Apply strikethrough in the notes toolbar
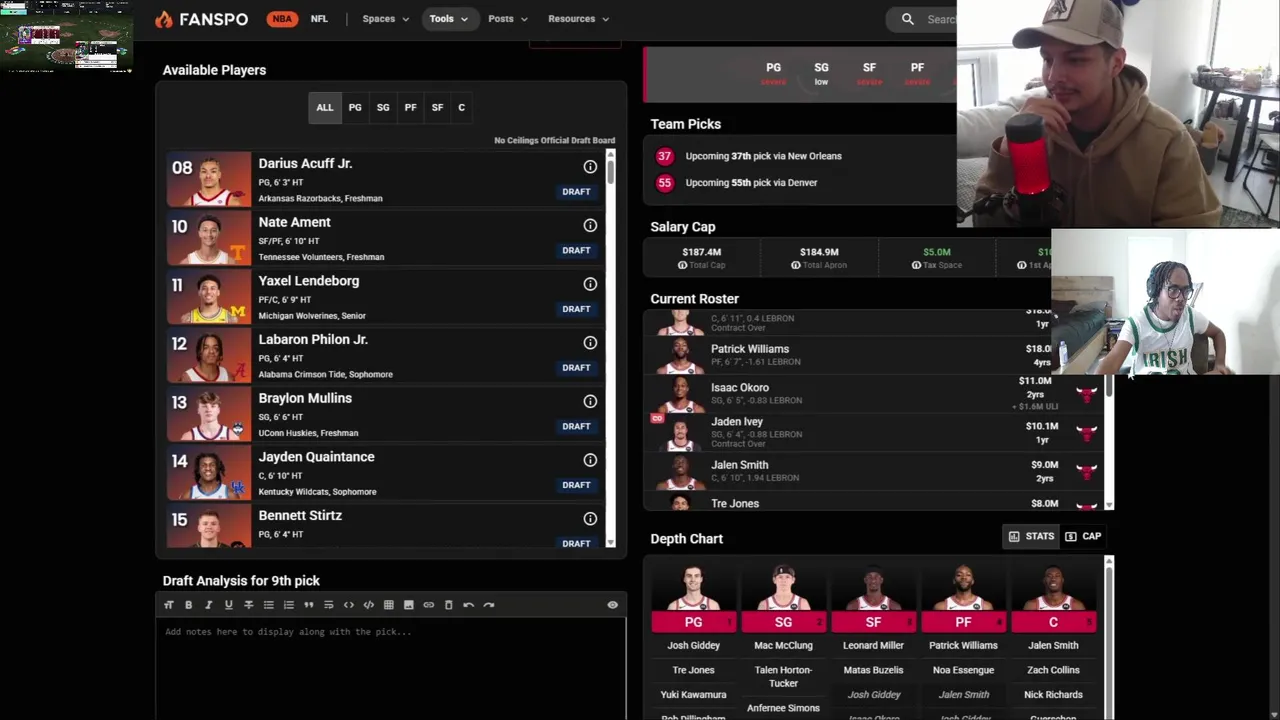Viewport: 1280px width, 720px height. [x=248, y=605]
